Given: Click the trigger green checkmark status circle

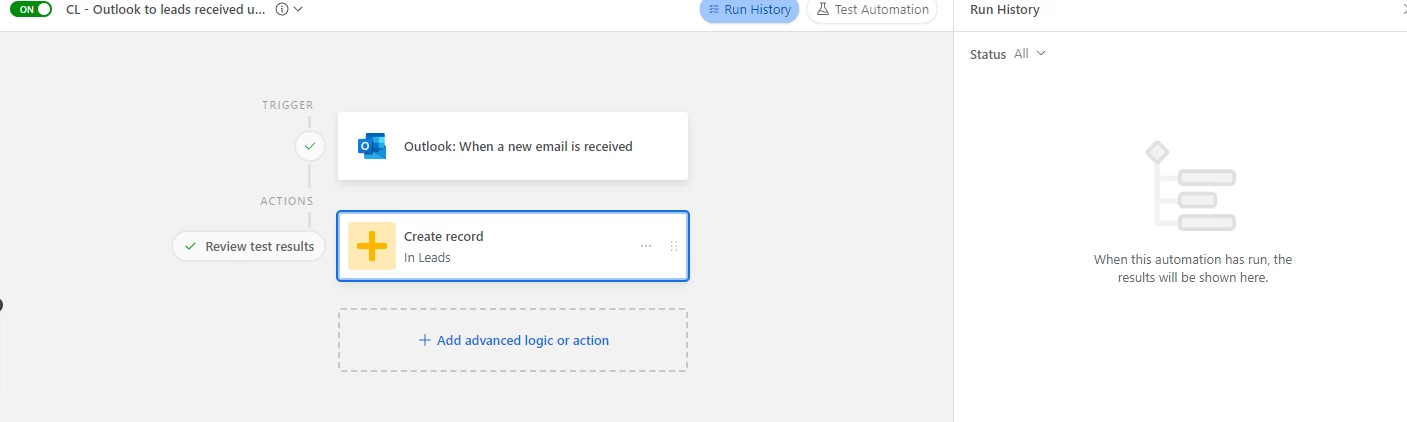Looking at the screenshot, I should pyautogui.click(x=310, y=146).
